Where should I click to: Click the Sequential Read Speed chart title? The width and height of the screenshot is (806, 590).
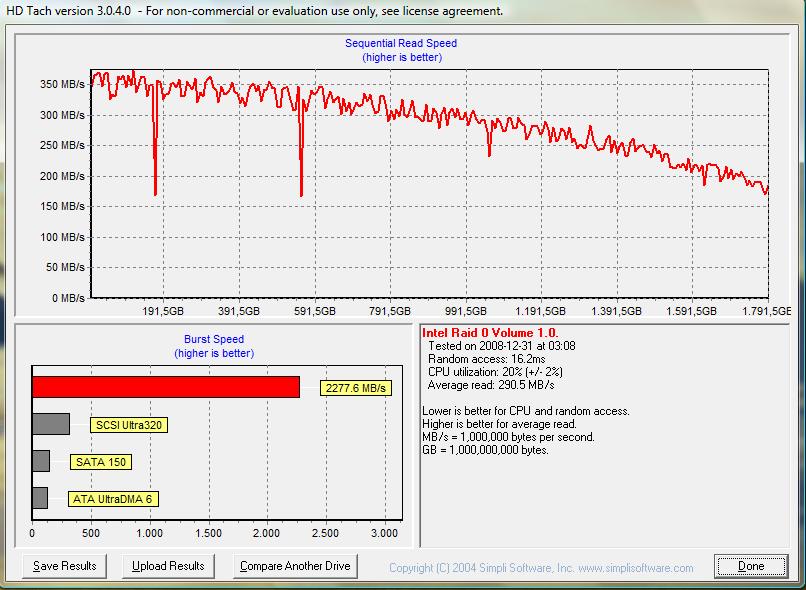[x=401, y=43]
